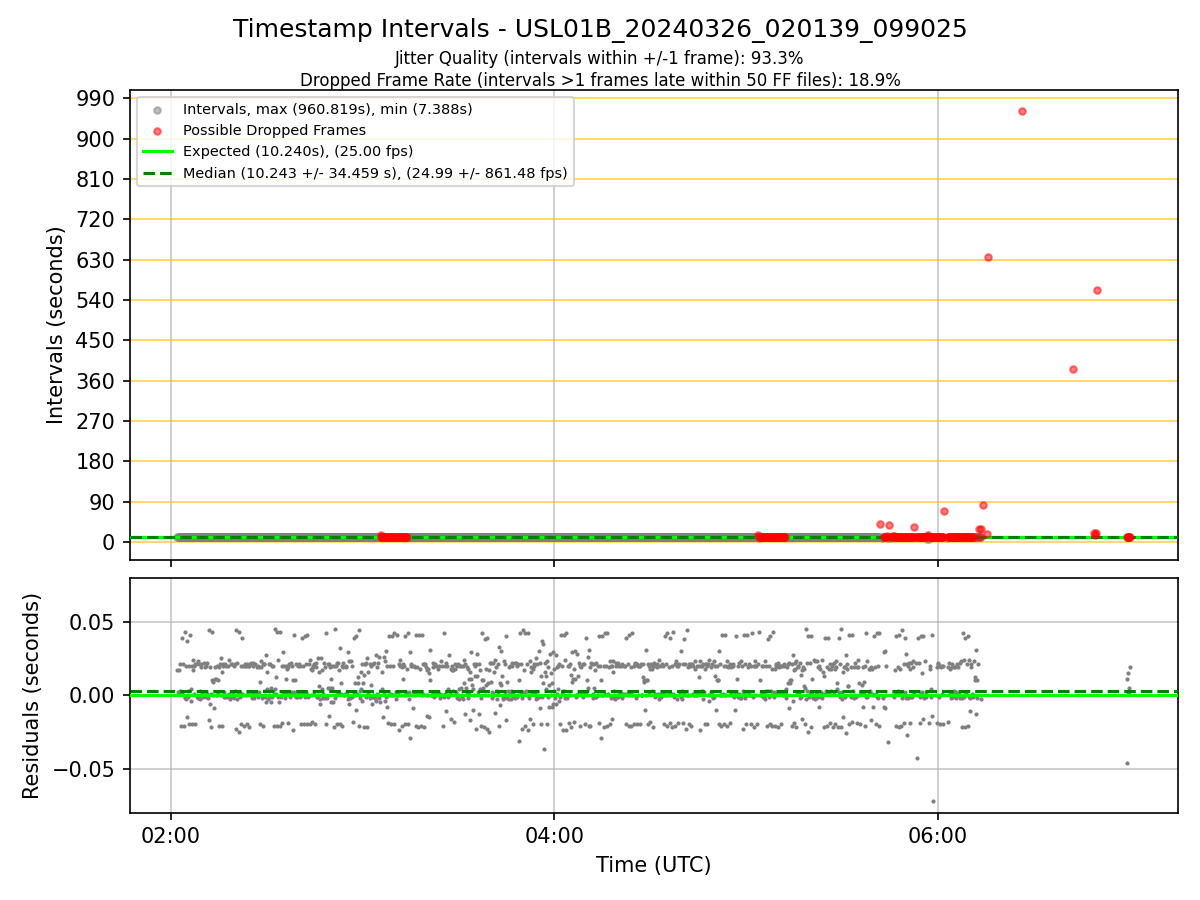
Task: Click the Intervals (seconds) y-axis label
Action: pos(56,325)
